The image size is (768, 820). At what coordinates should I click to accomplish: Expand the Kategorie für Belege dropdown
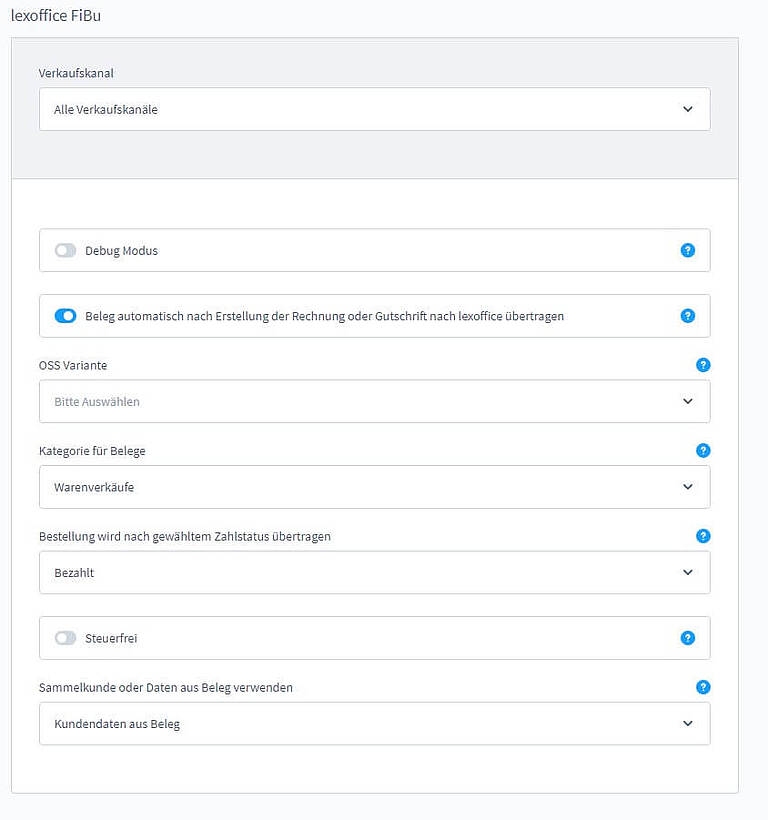point(374,487)
